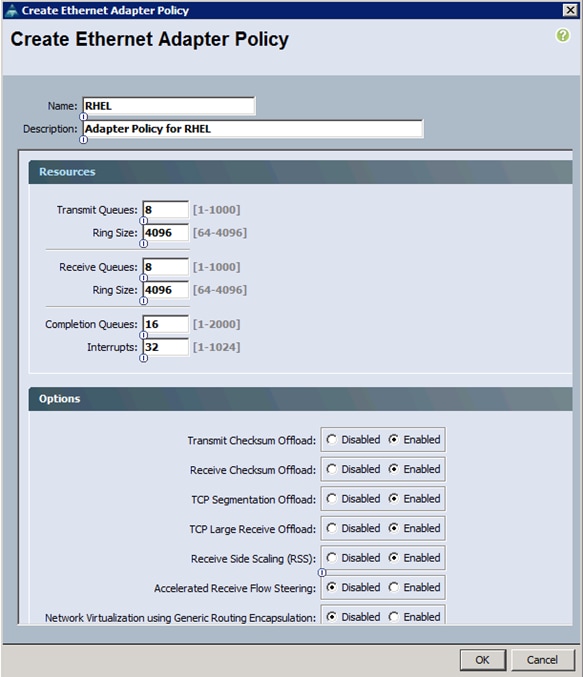Click the Cancel button
The image size is (583, 677).
pos(542,660)
